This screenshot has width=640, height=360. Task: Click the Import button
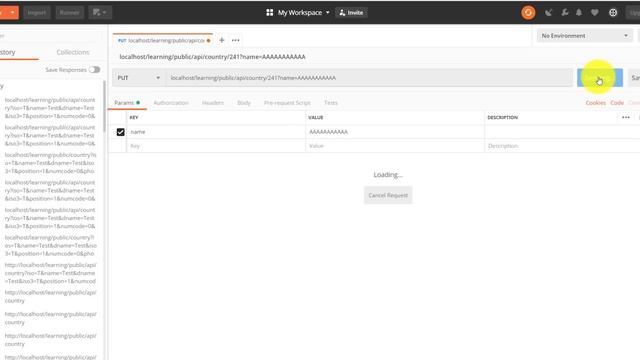click(x=37, y=13)
